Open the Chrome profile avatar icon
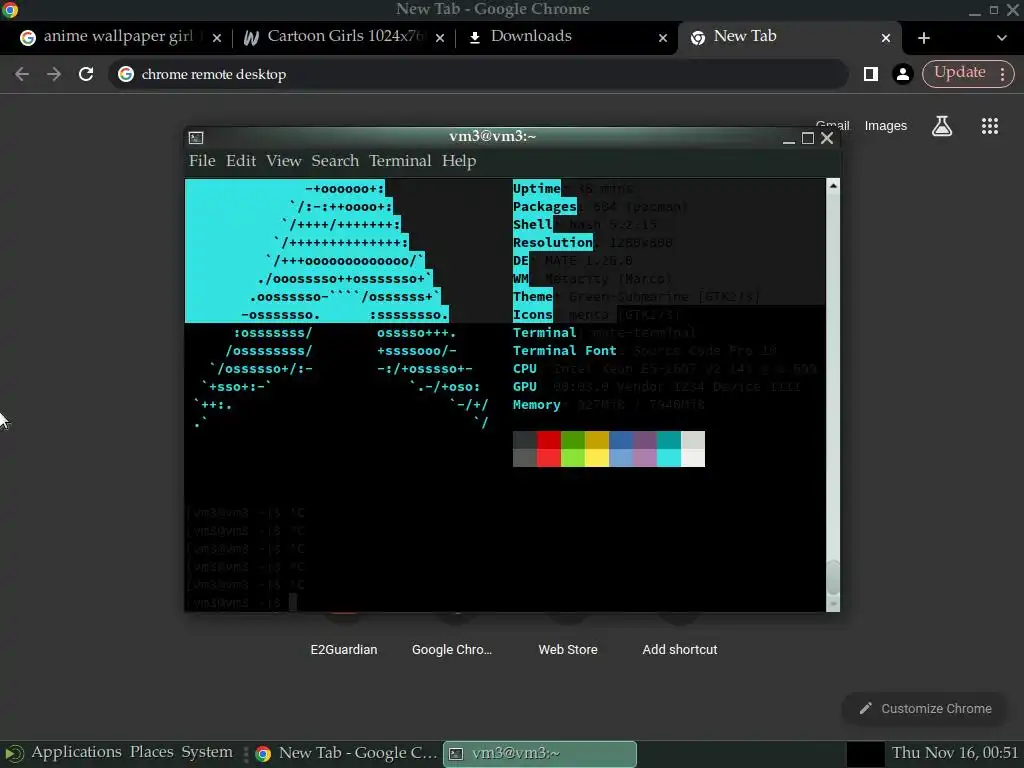 click(x=903, y=74)
